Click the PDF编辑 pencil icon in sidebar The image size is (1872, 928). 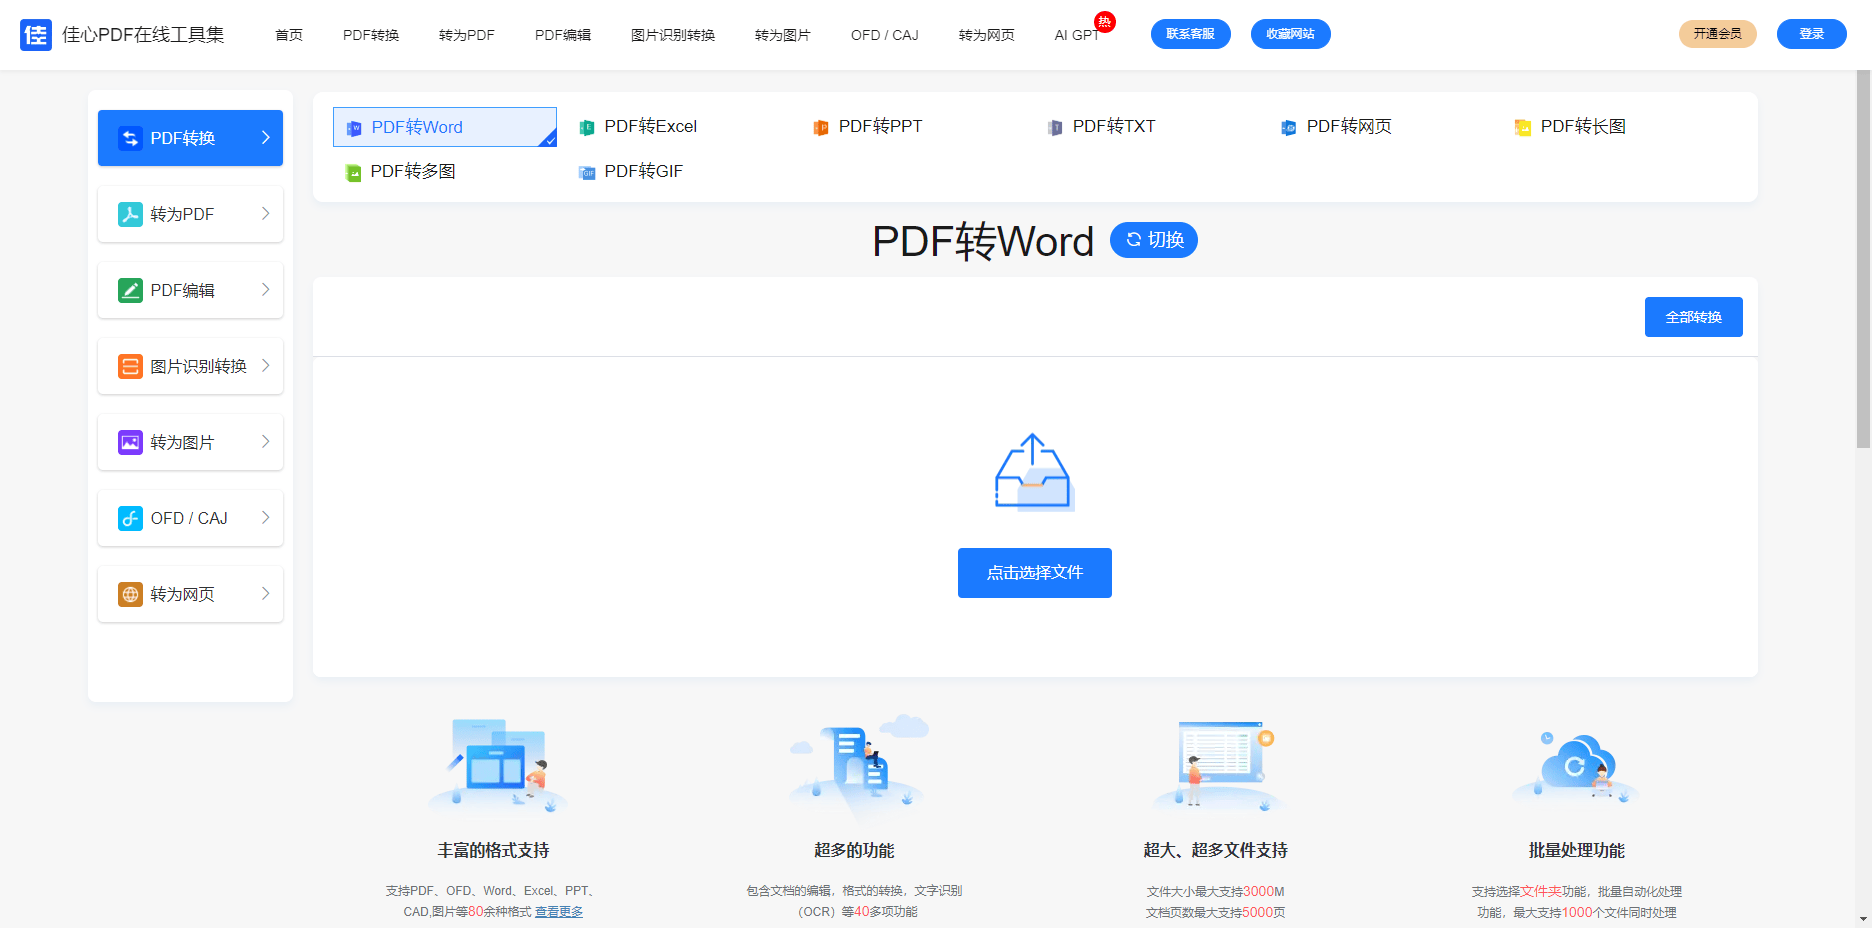(x=130, y=289)
